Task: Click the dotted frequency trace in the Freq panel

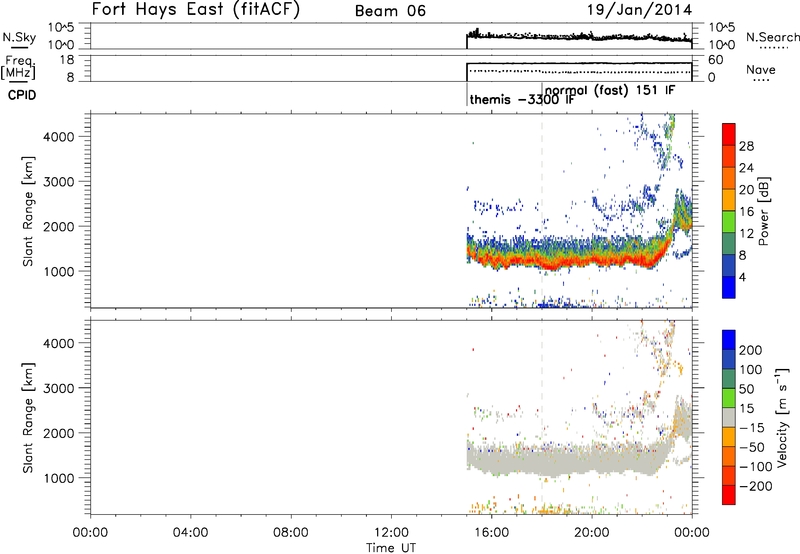Action: coord(579,71)
